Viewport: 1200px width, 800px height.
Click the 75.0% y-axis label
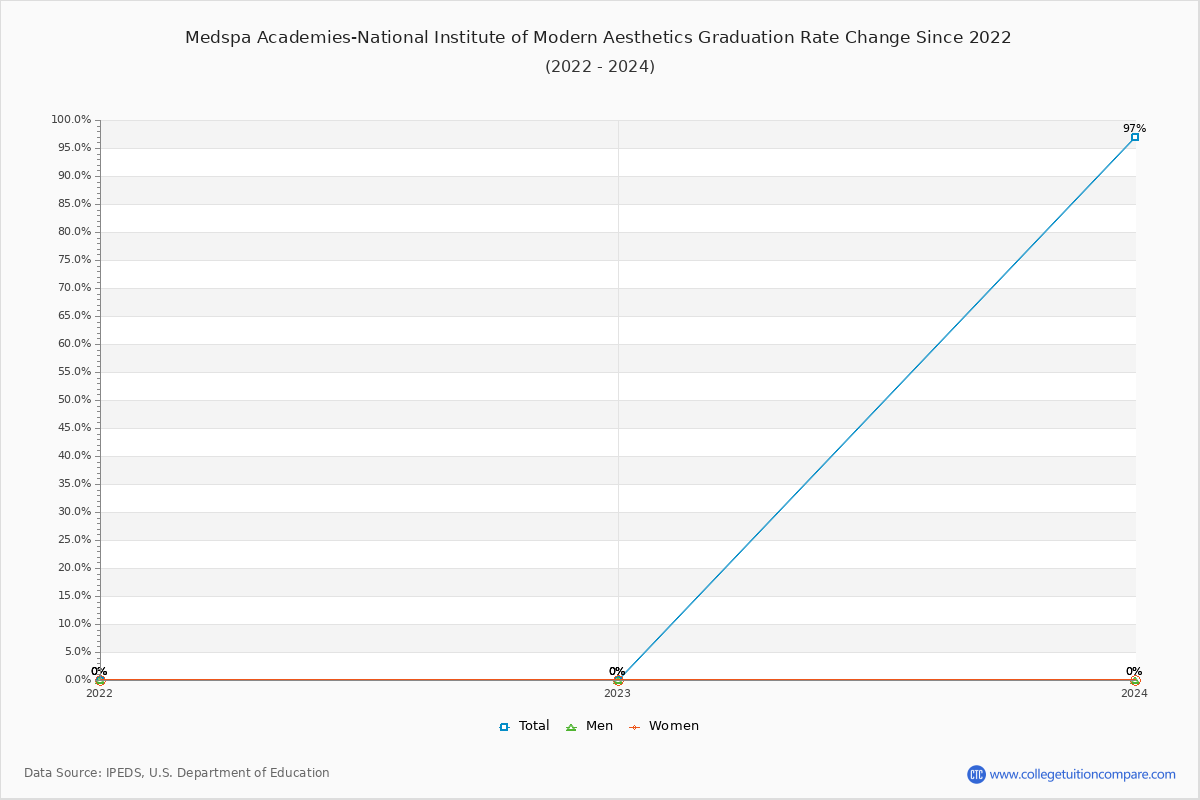(74, 260)
